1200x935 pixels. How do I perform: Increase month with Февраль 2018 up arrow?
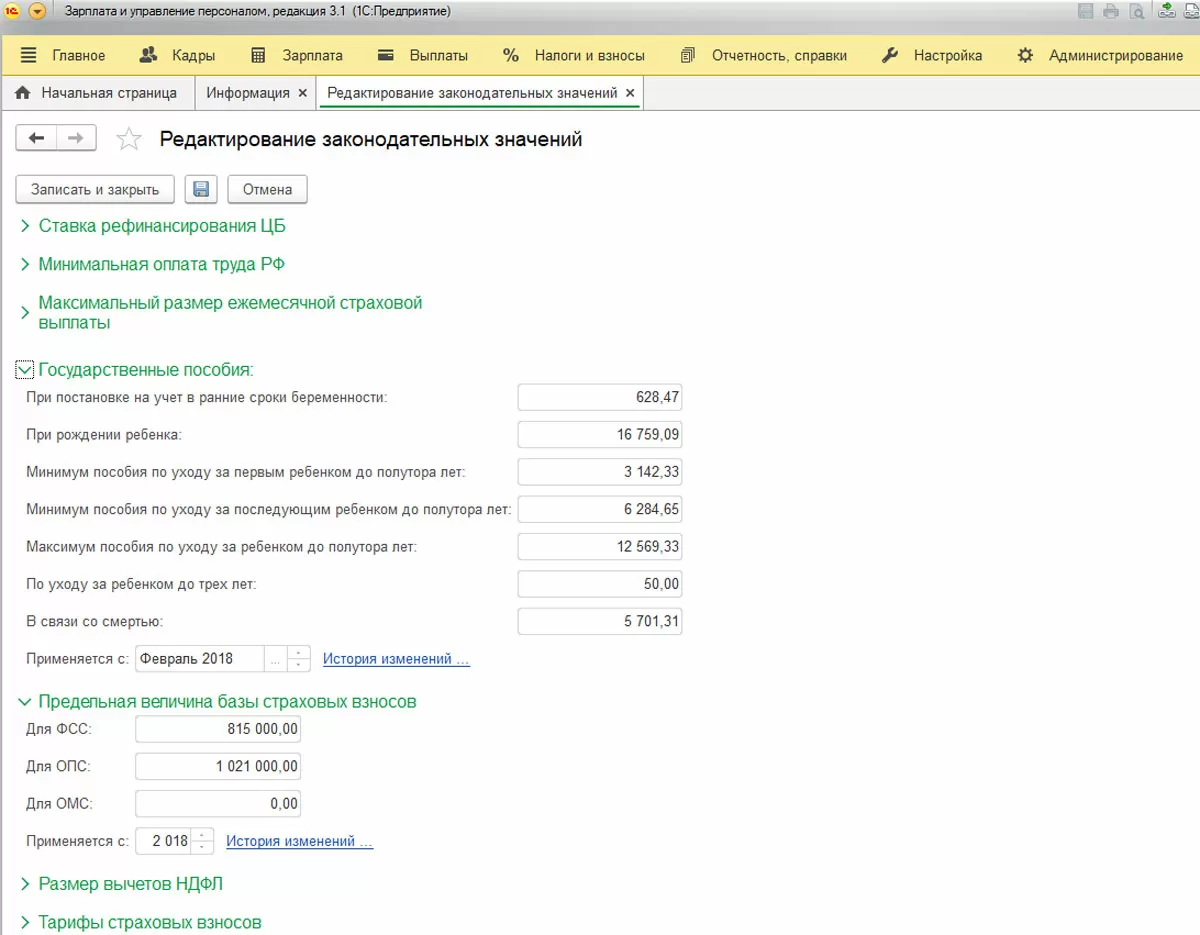pyautogui.click(x=299, y=653)
